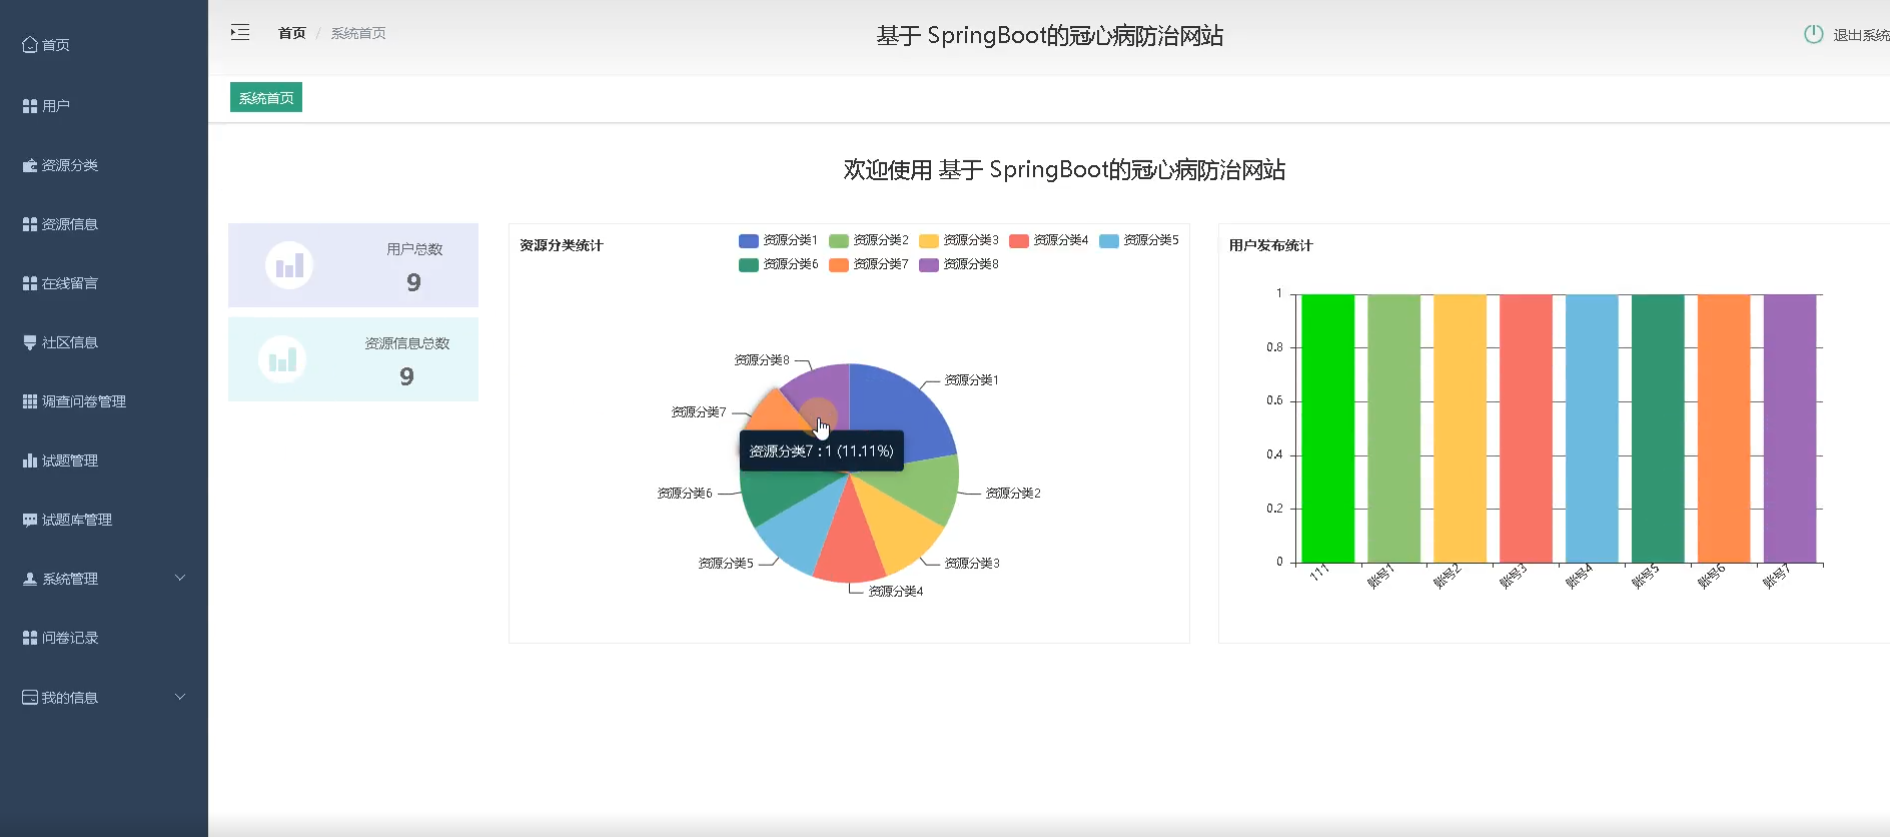Click the grid icon next to 问卷记录

(x=30, y=637)
